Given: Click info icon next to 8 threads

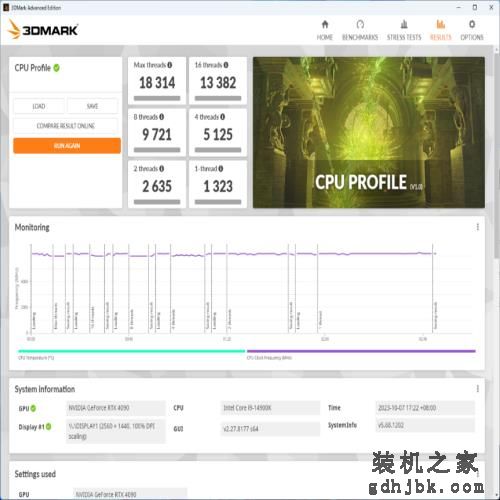Looking at the screenshot, I should coord(162,117).
